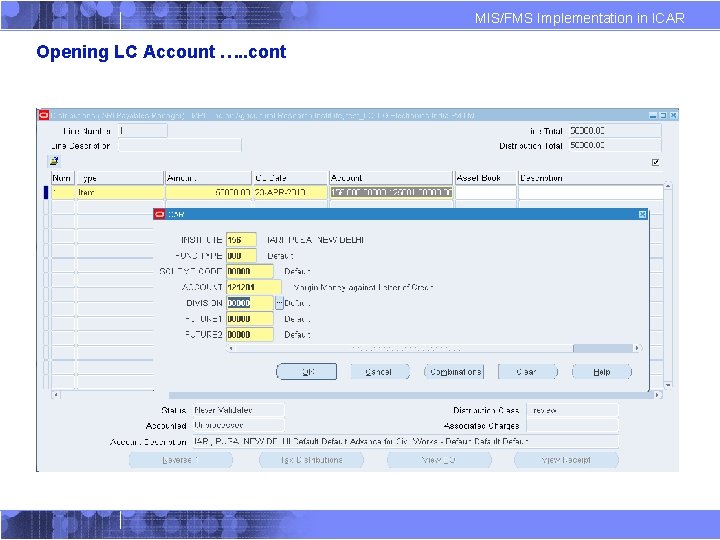Toggle the checkbox above the Description column
The image size is (720, 540).
[x=655, y=162]
